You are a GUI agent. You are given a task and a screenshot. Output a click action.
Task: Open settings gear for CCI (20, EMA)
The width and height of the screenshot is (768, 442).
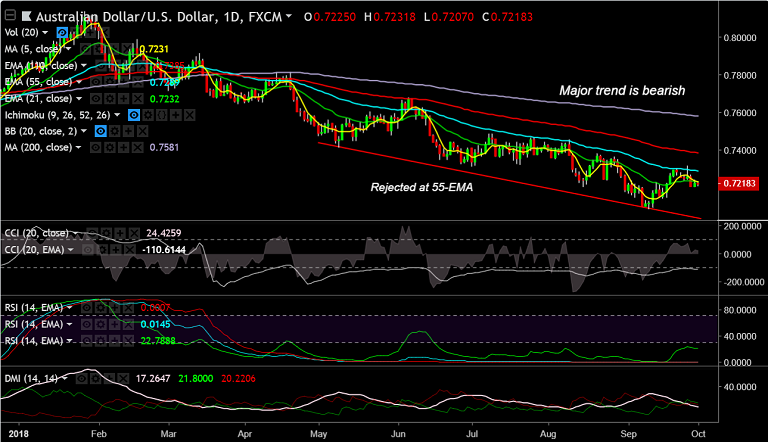(x=101, y=250)
